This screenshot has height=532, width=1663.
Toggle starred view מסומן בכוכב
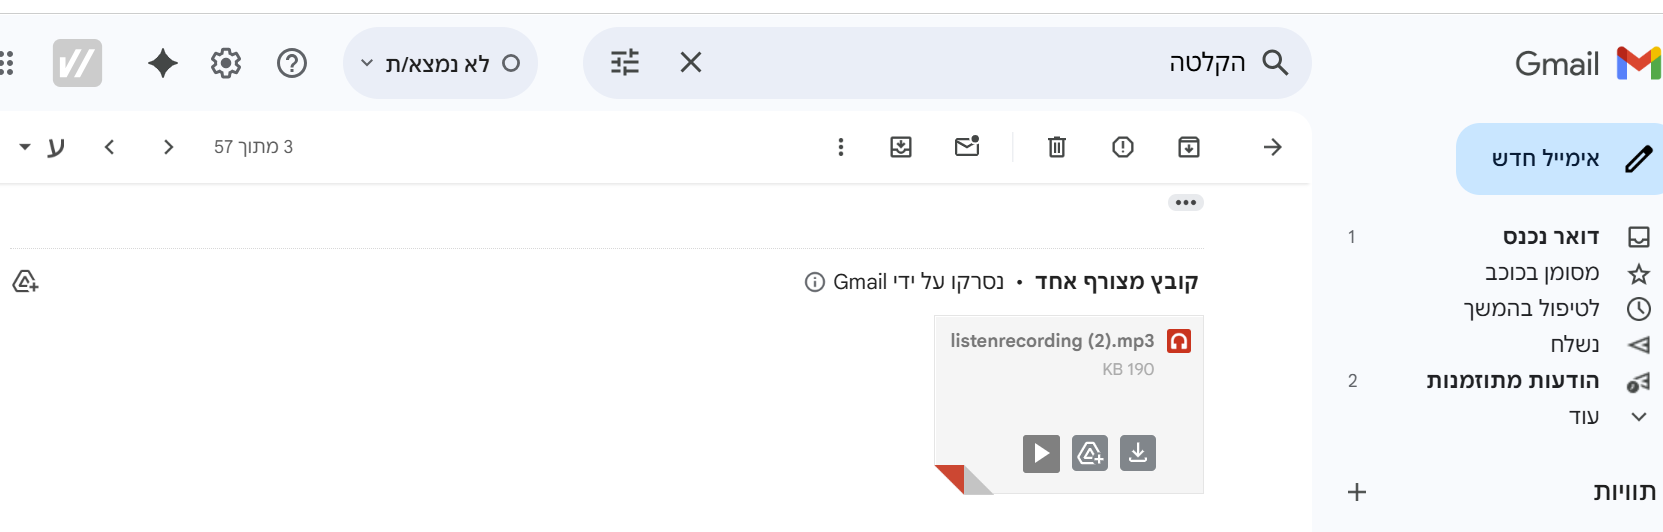[x=1541, y=273]
